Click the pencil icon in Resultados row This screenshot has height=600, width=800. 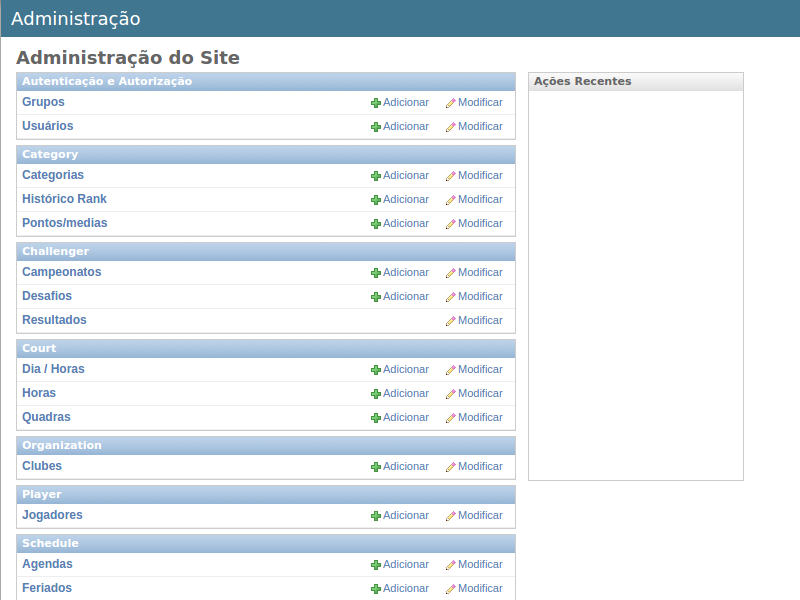click(x=451, y=321)
